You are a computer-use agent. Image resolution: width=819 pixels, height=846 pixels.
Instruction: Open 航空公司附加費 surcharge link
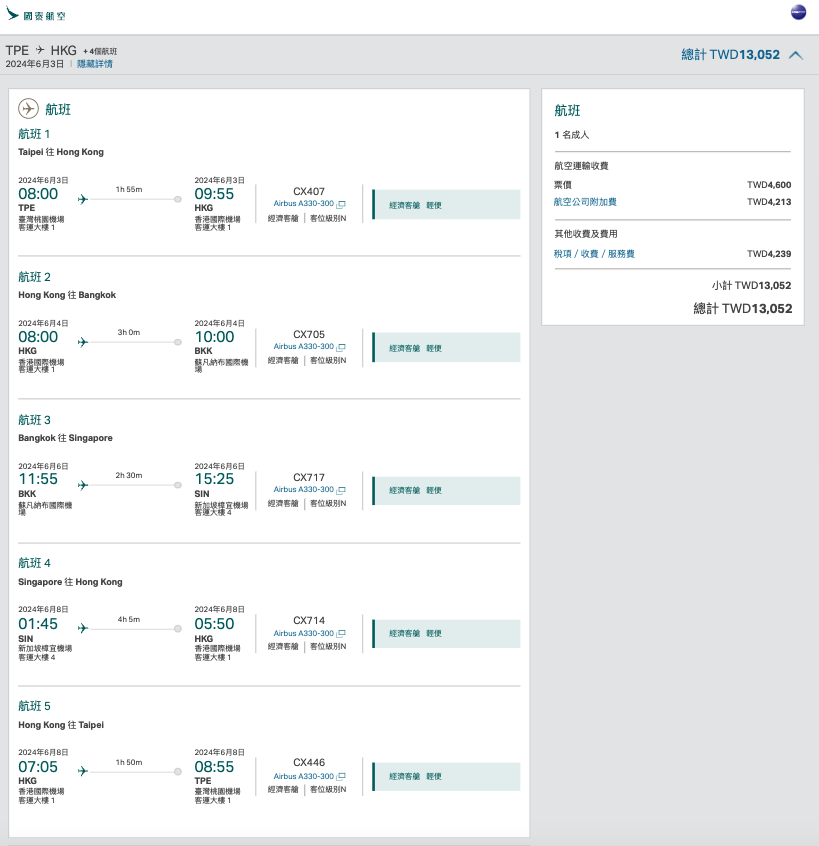[585, 202]
